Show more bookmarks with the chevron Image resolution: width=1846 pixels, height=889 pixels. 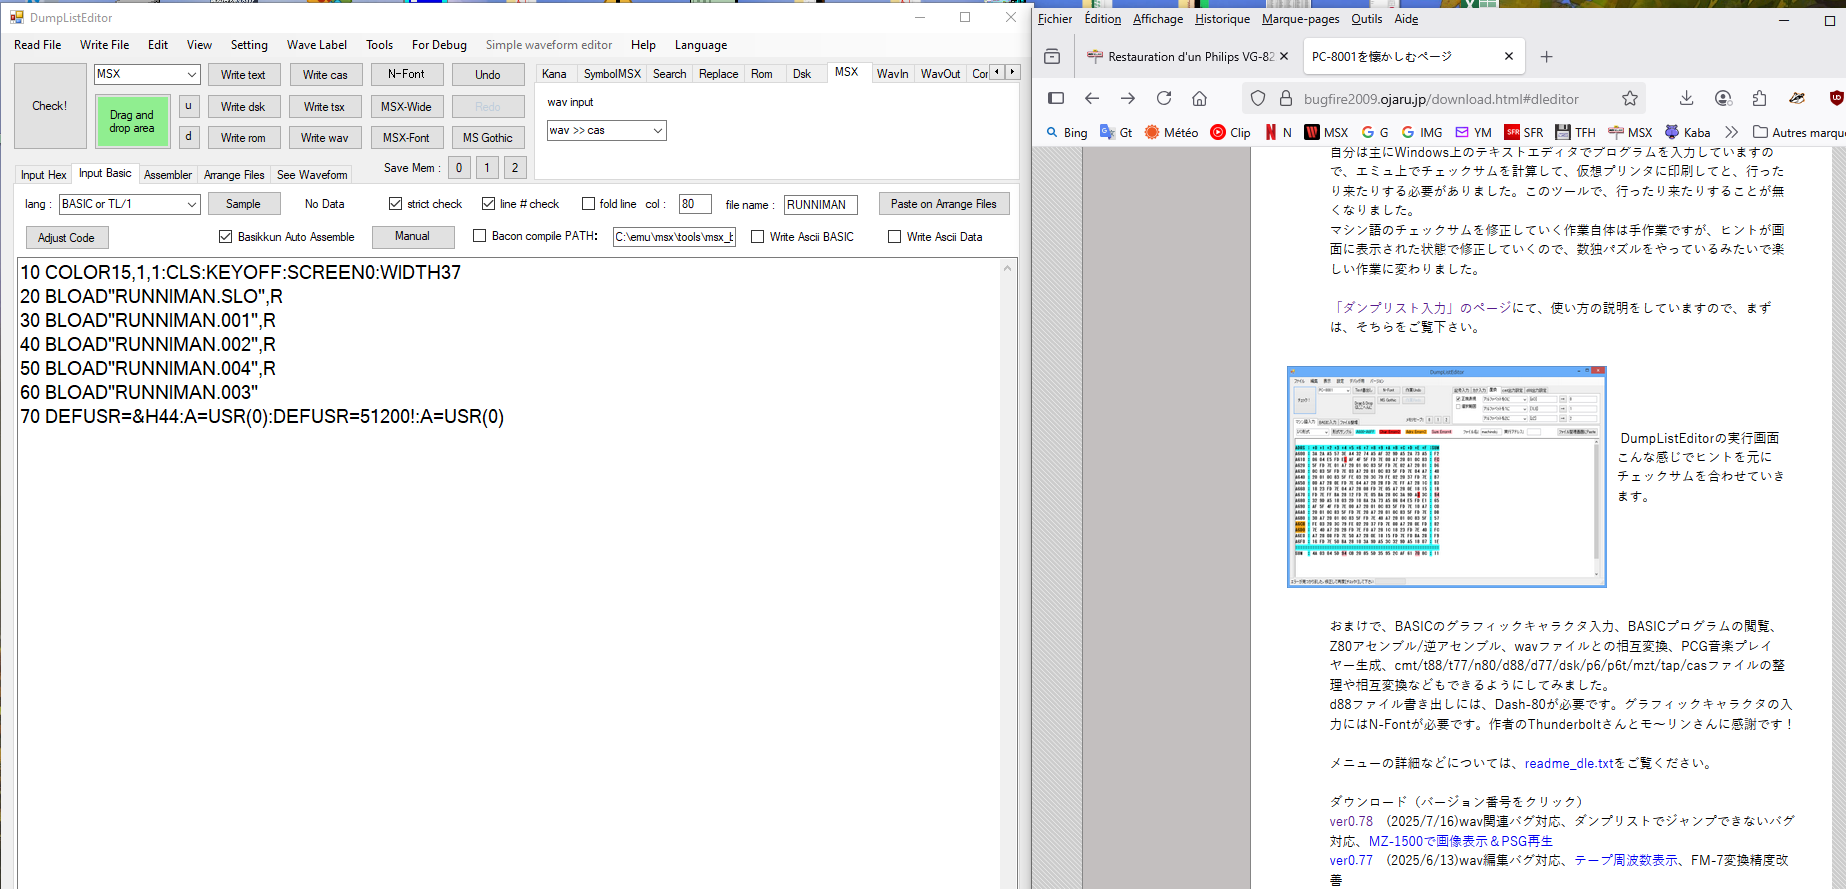1731,132
